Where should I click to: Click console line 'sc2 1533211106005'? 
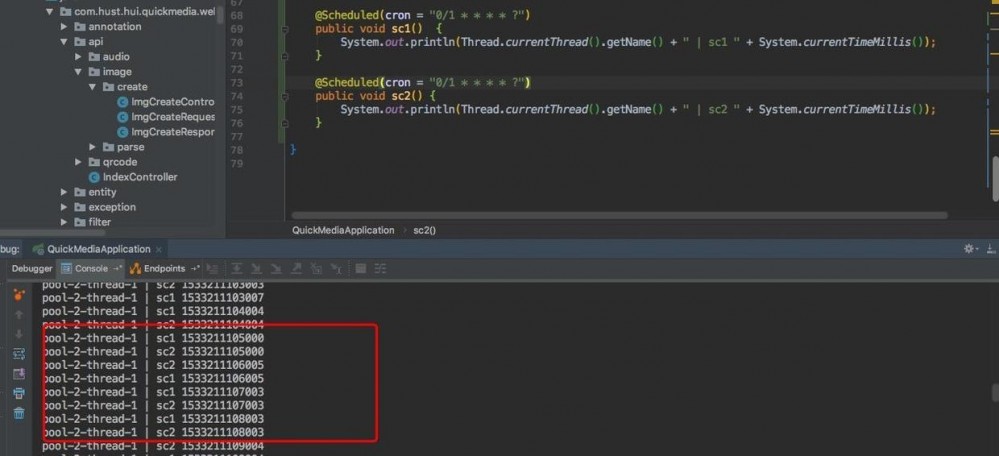coord(153,365)
